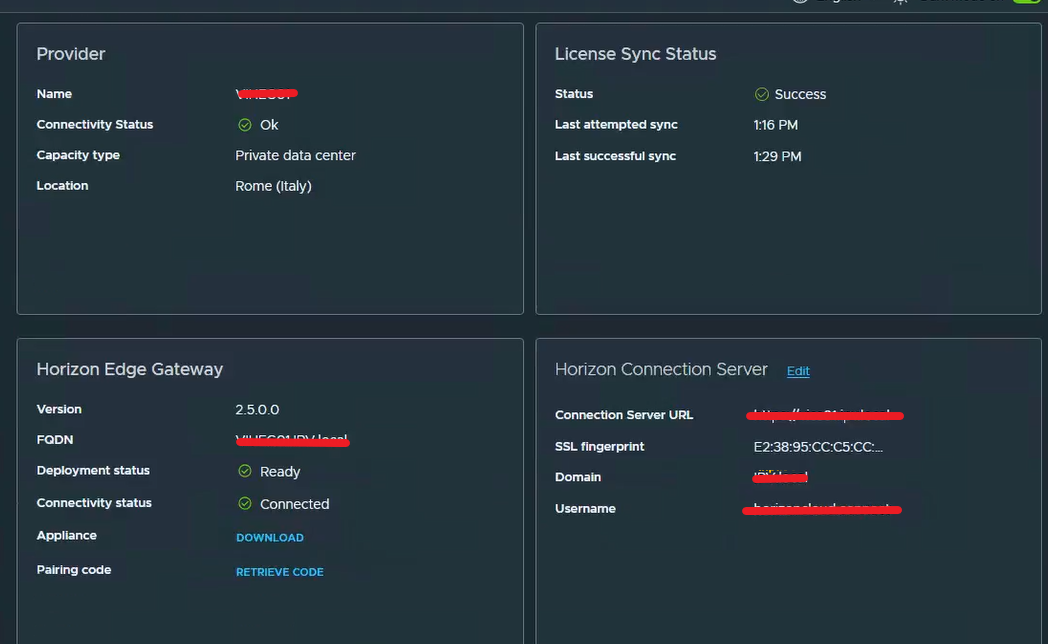The width and height of the screenshot is (1048, 644).
Task: Select the Horizon Edge Gateway heading
Action: coord(130,369)
